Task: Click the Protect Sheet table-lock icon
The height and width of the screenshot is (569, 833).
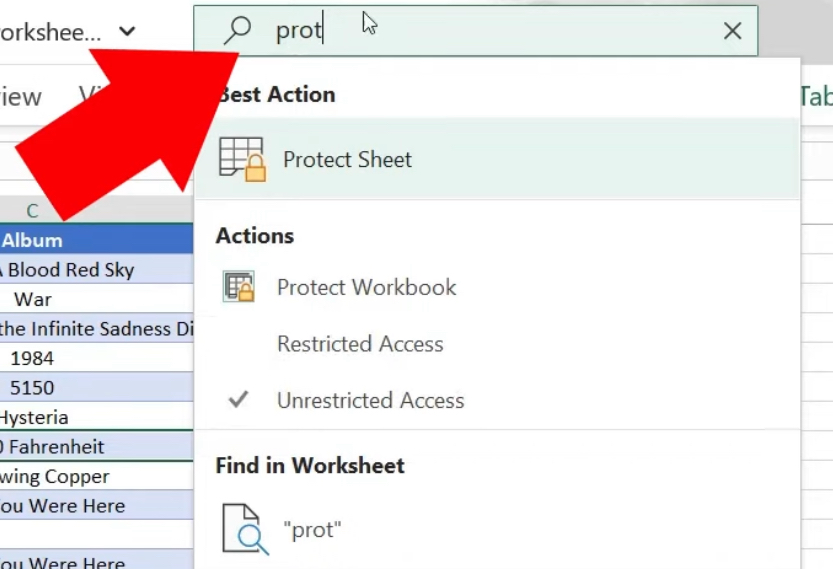Action: pos(242,159)
